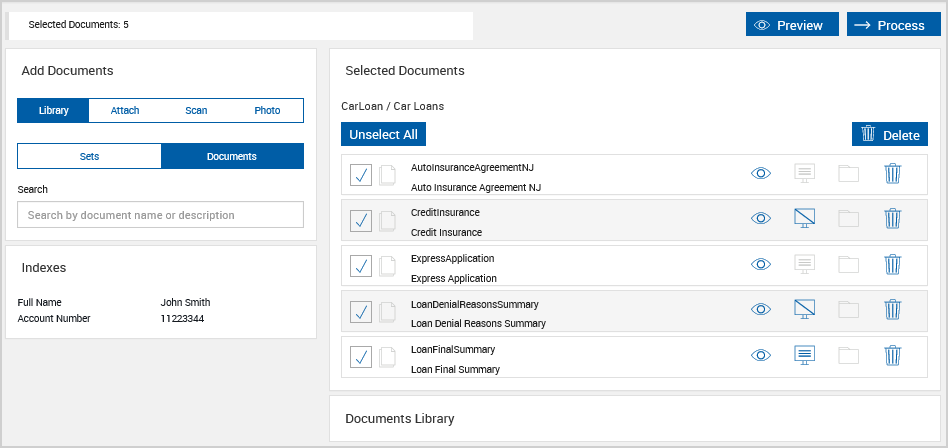The height and width of the screenshot is (448, 948).
Task: Click page icon beside AutoInsuranceAgreementNJ
Action: pos(387,175)
